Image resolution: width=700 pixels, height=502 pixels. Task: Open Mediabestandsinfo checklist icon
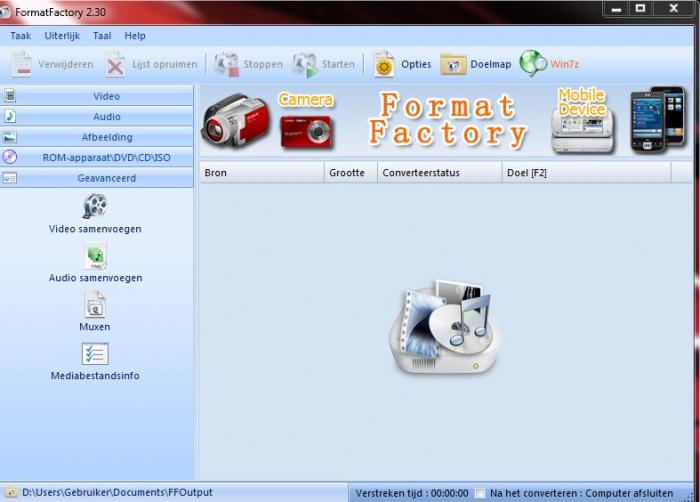coord(95,354)
